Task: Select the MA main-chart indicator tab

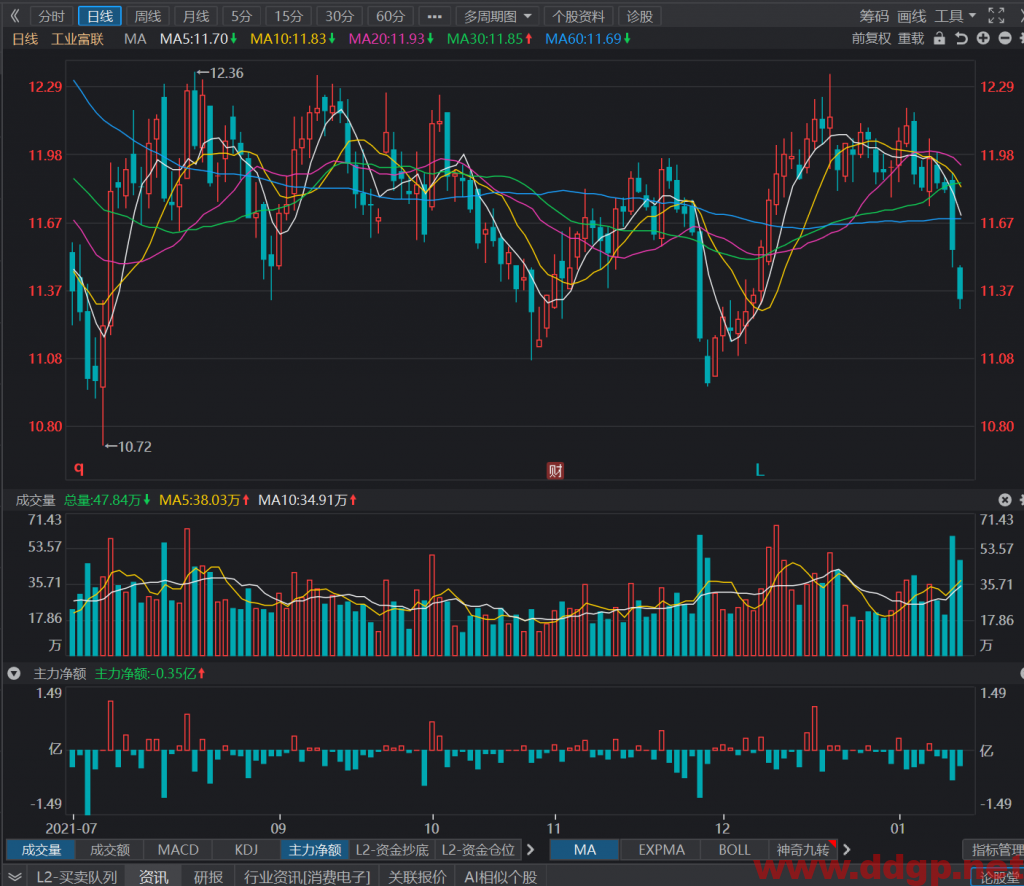Action: click(584, 849)
